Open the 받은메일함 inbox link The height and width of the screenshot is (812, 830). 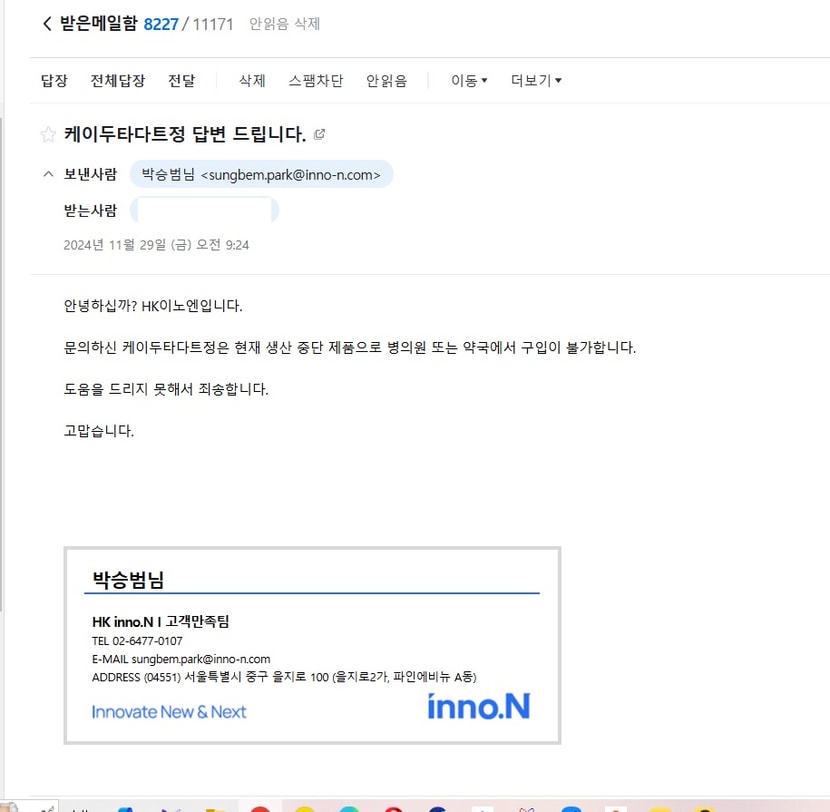pos(98,24)
